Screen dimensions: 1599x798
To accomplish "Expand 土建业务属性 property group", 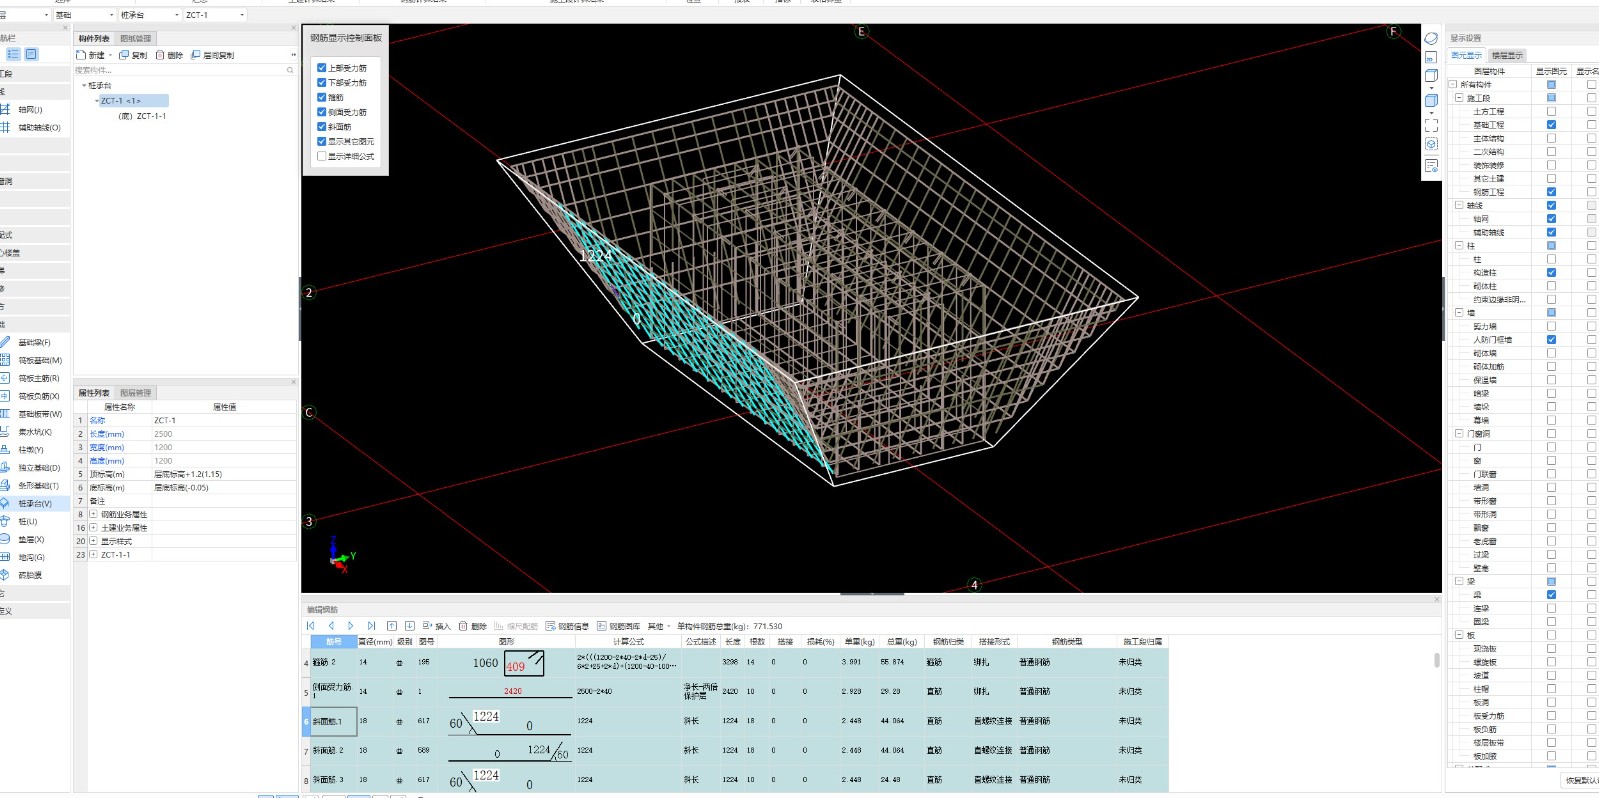I will [x=93, y=528].
